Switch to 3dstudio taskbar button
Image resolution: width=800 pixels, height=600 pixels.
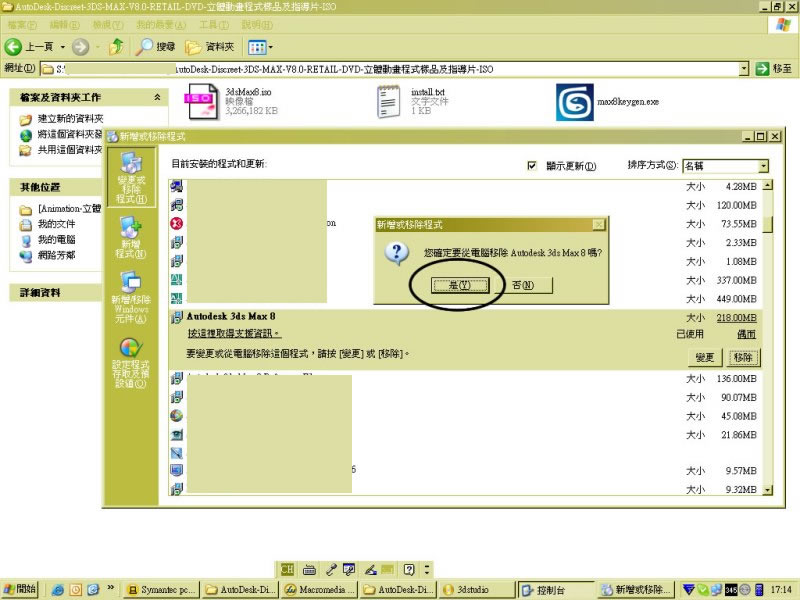477,590
